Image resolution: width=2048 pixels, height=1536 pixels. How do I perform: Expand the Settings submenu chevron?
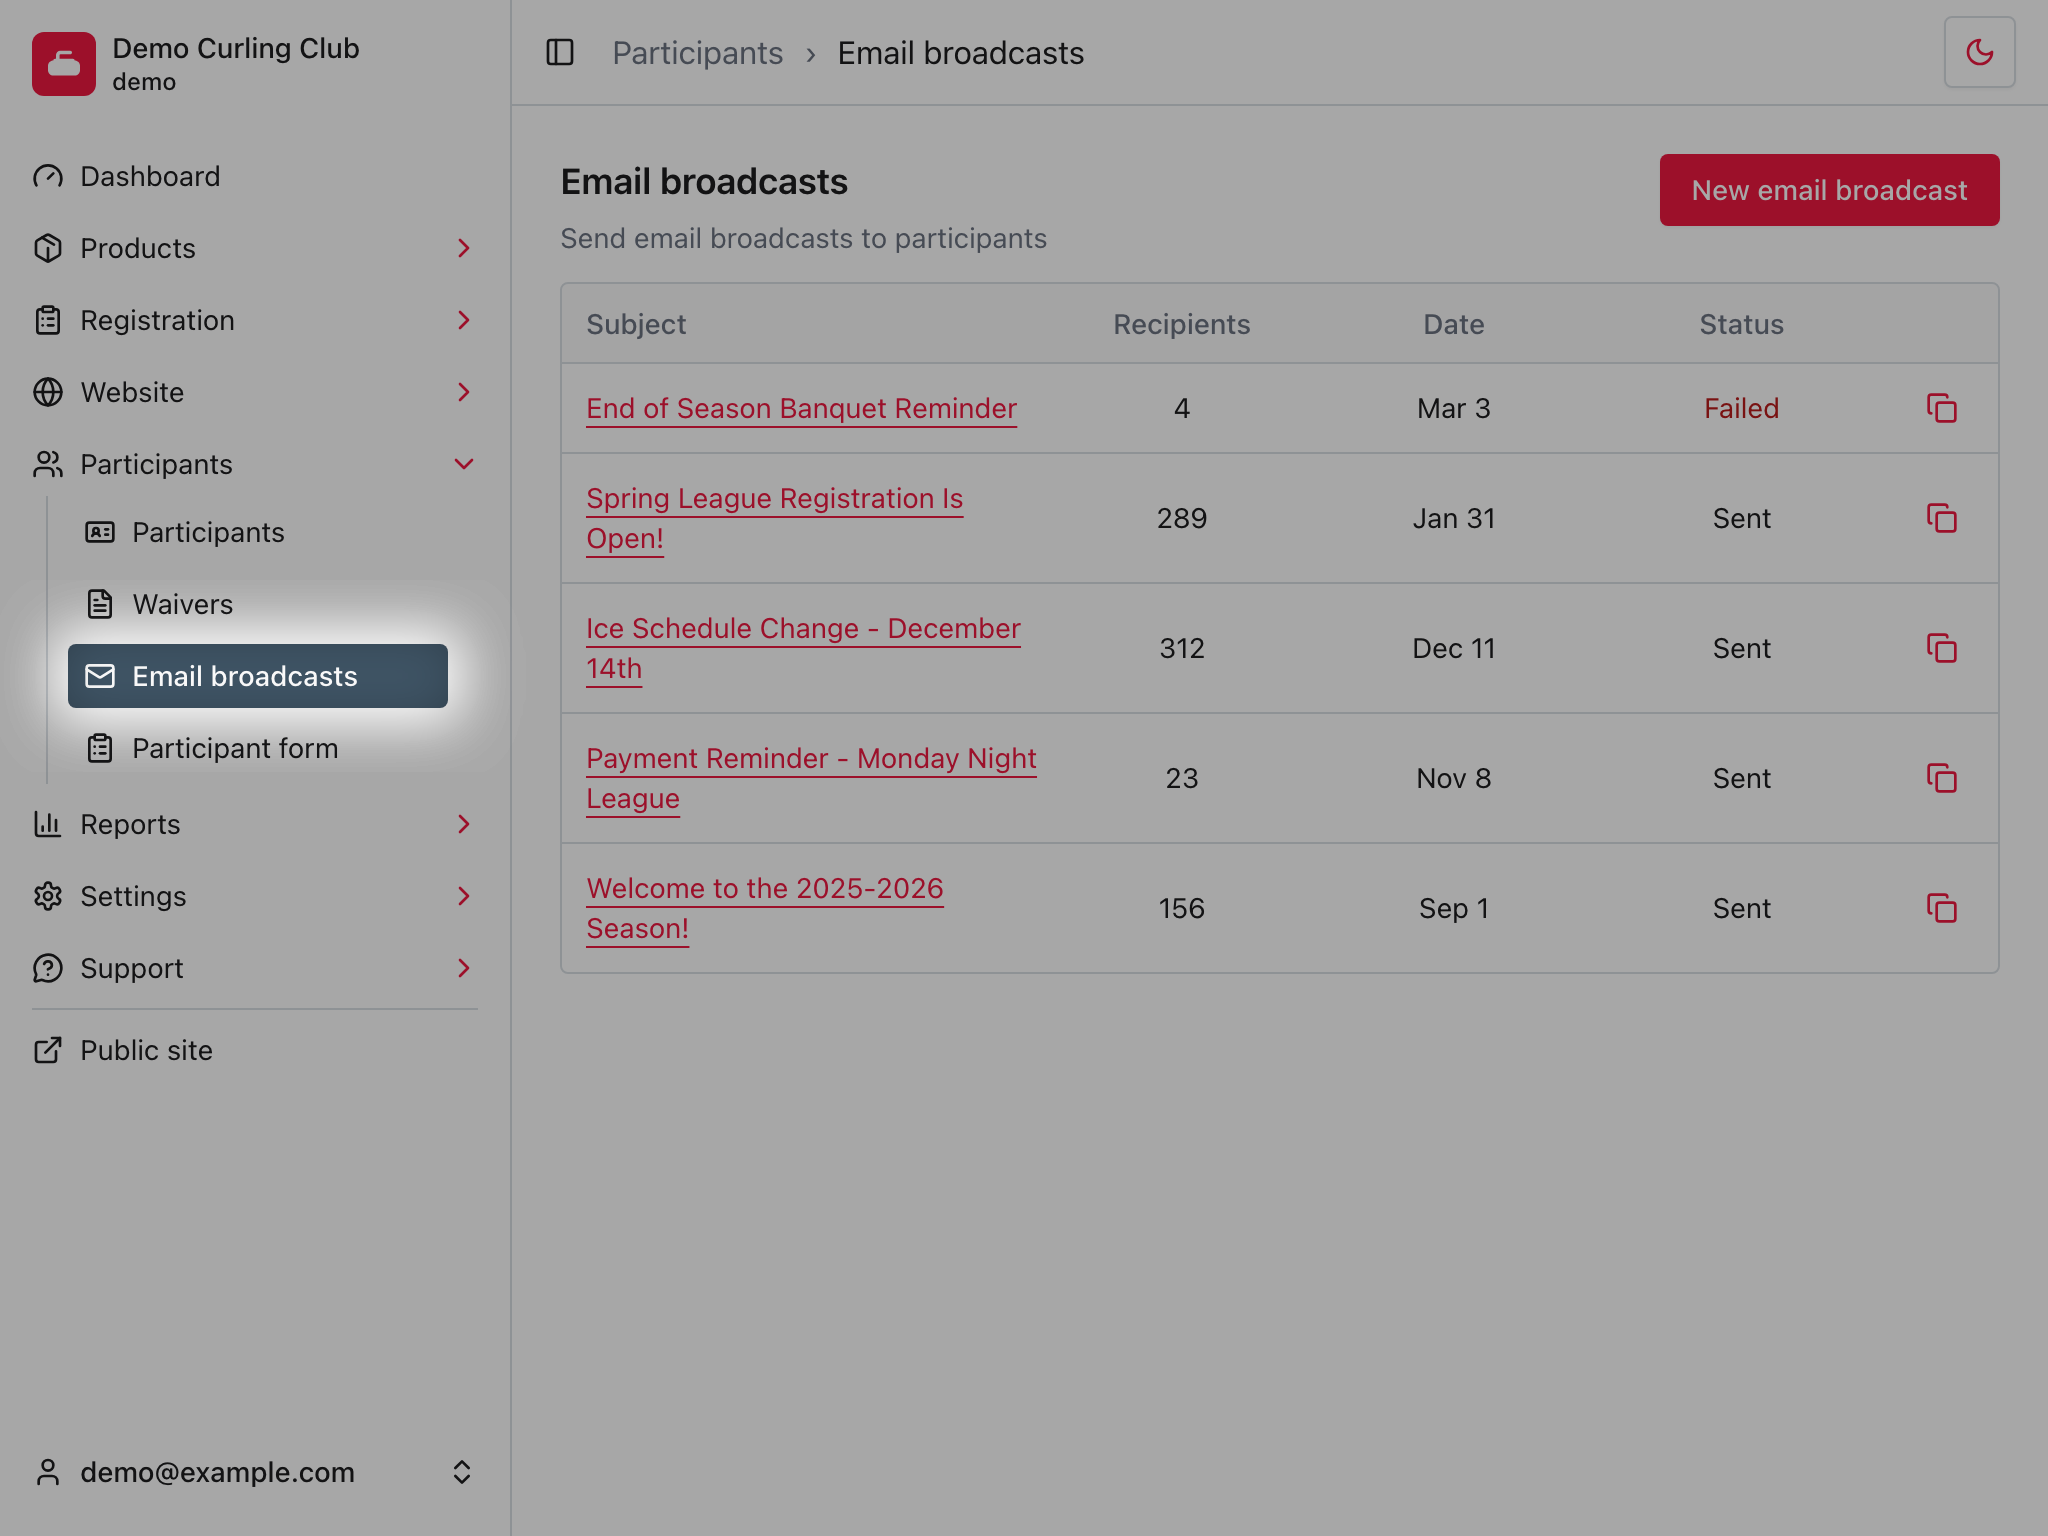pyautogui.click(x=463, y=896)
